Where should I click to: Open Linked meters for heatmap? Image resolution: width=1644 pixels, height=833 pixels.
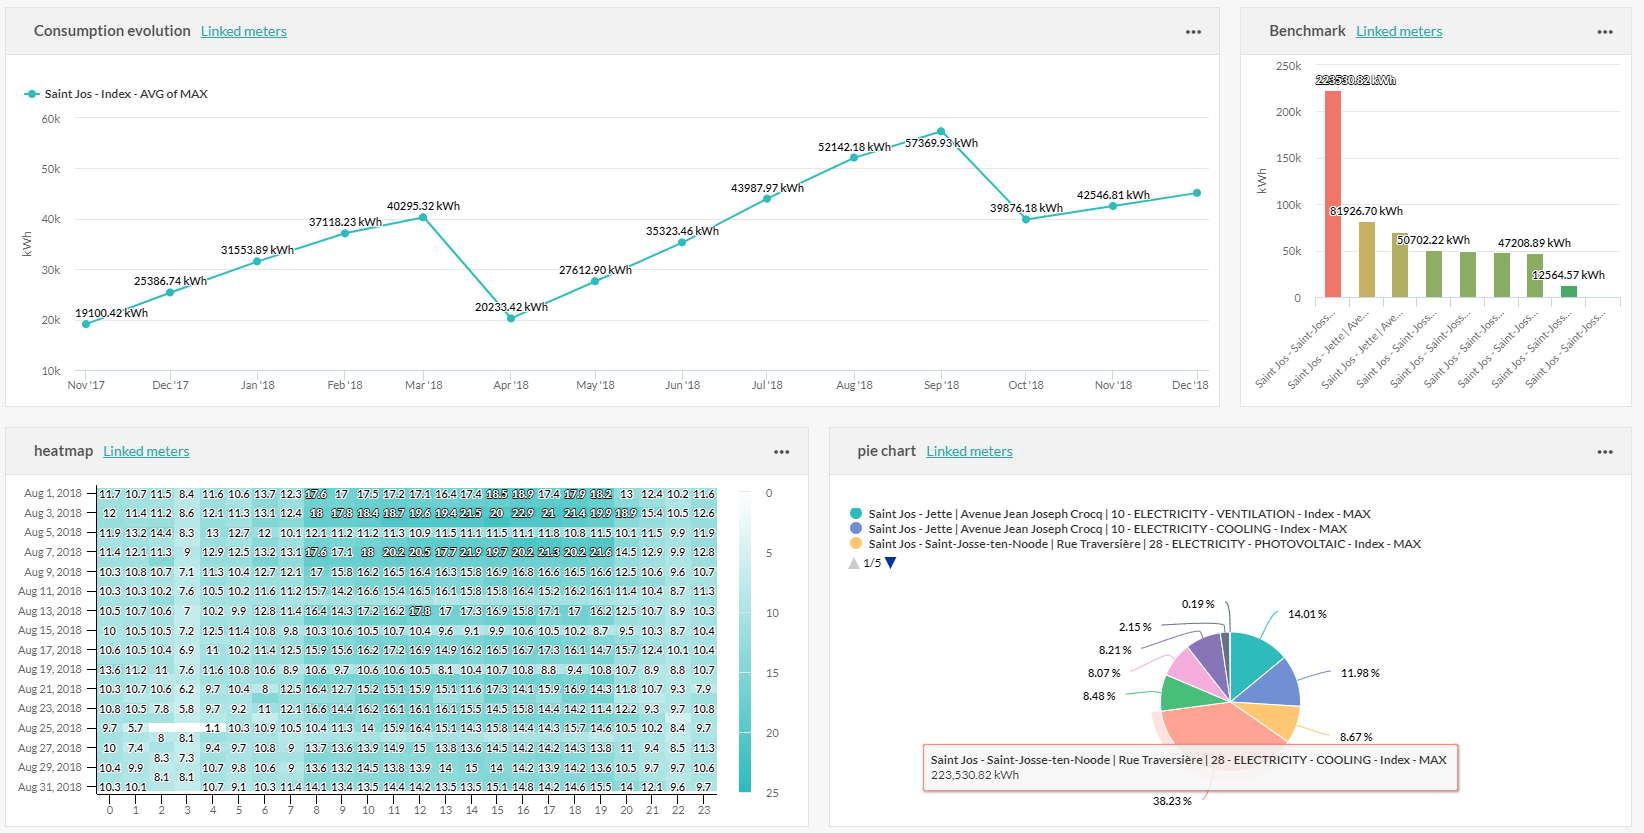tap(146, 451)
